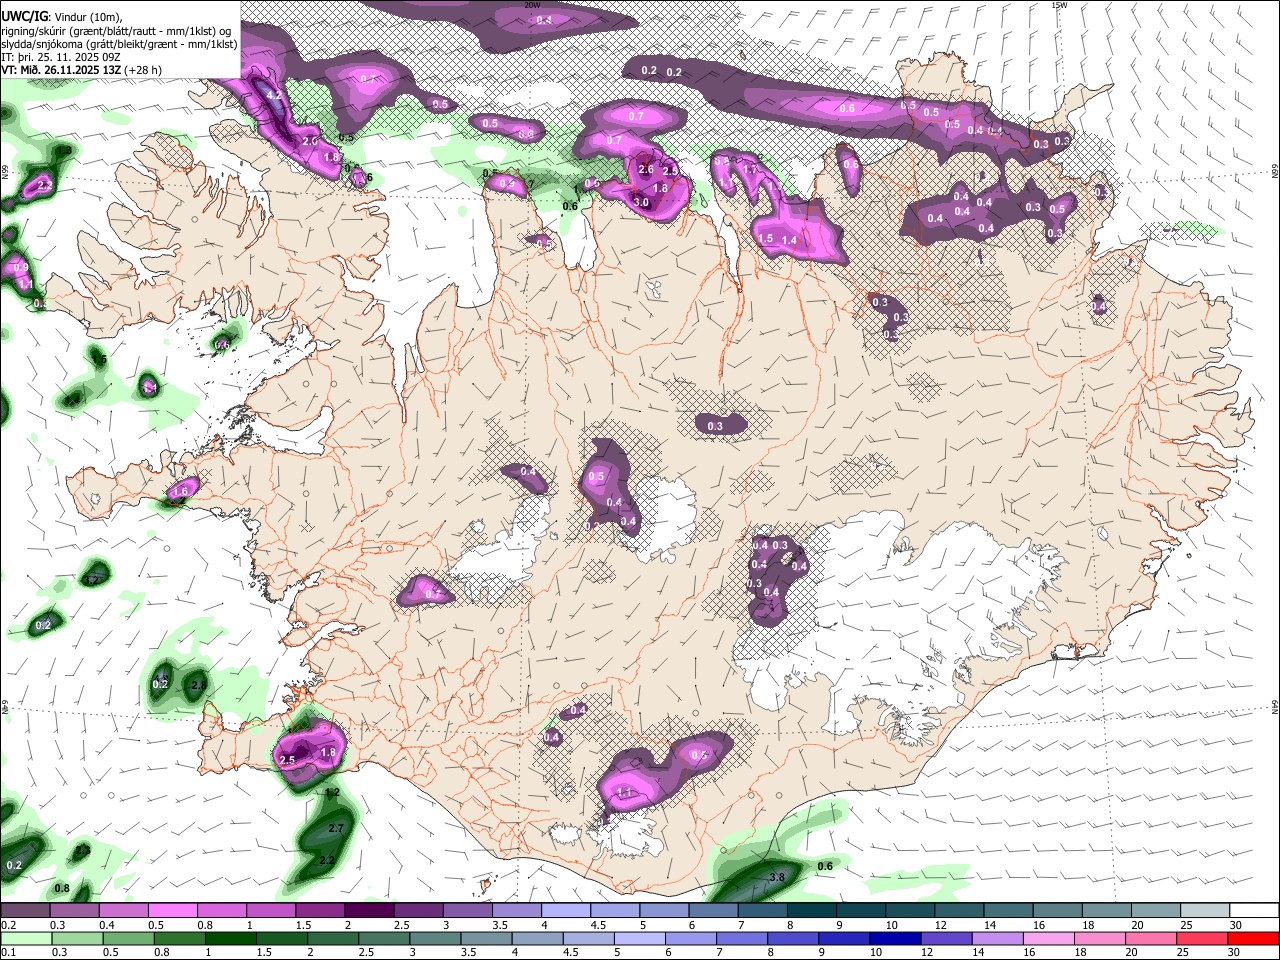Select the darkest purple 2–2.5 snow swatch

[x=369, y=910]
